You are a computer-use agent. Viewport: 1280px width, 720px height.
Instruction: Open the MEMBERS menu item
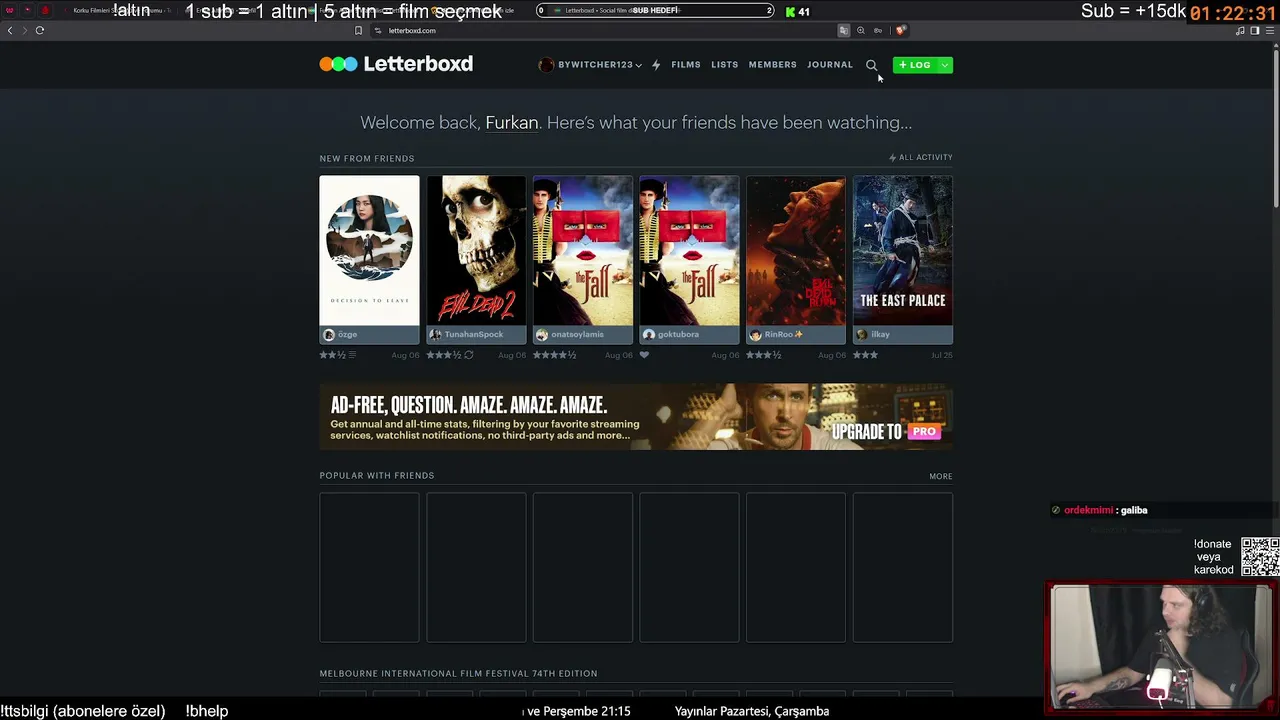pos(773,65)
